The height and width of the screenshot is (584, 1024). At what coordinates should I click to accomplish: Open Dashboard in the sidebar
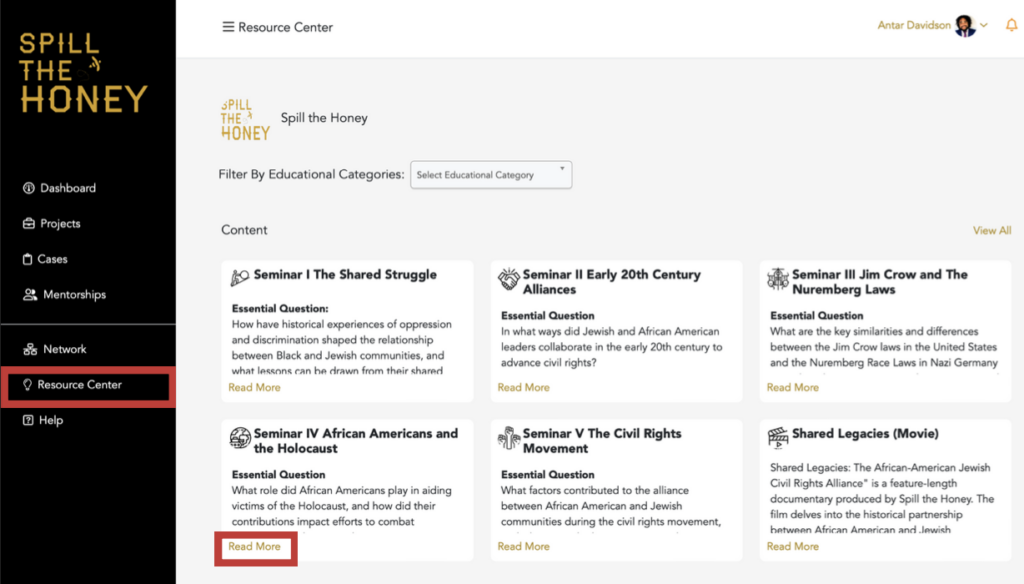(67, 188)
